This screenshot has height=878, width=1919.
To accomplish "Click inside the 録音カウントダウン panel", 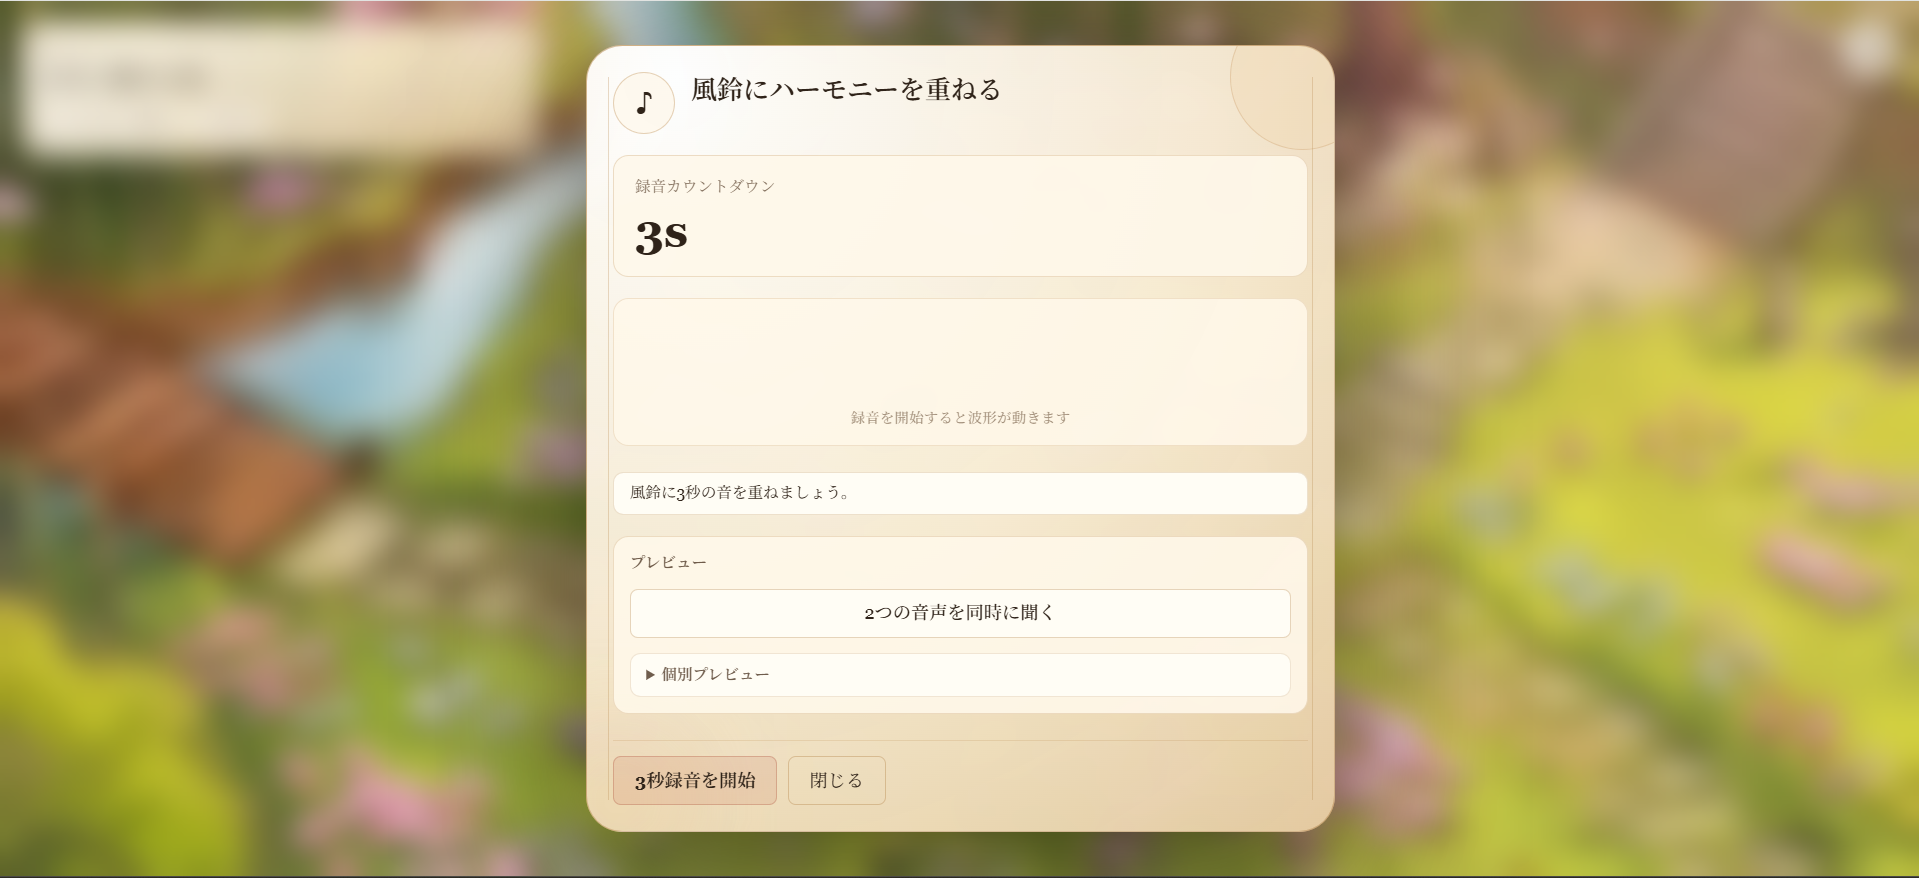I will [958, 215].
